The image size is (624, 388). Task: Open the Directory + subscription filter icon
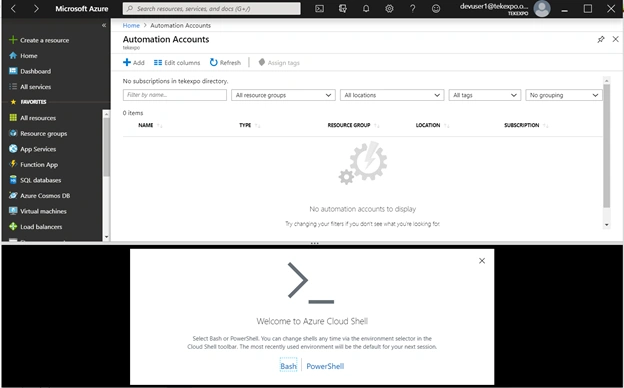click(x=342, y=9)
